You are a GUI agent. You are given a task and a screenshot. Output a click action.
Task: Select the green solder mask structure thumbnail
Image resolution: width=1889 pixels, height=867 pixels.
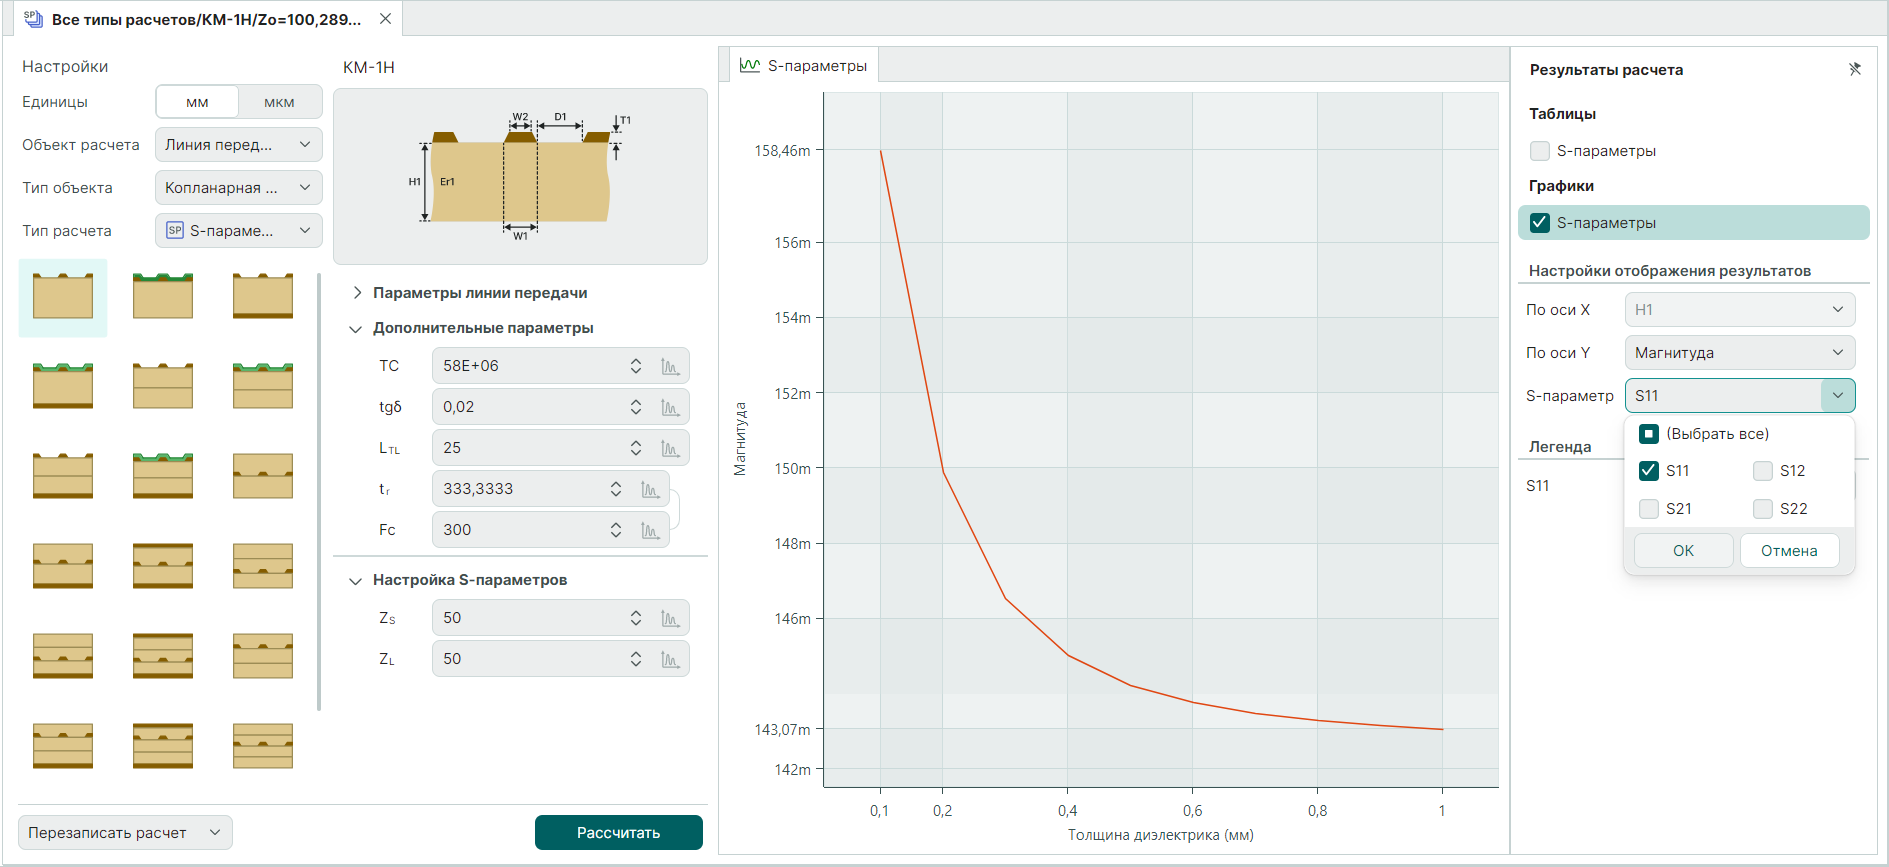163,297
